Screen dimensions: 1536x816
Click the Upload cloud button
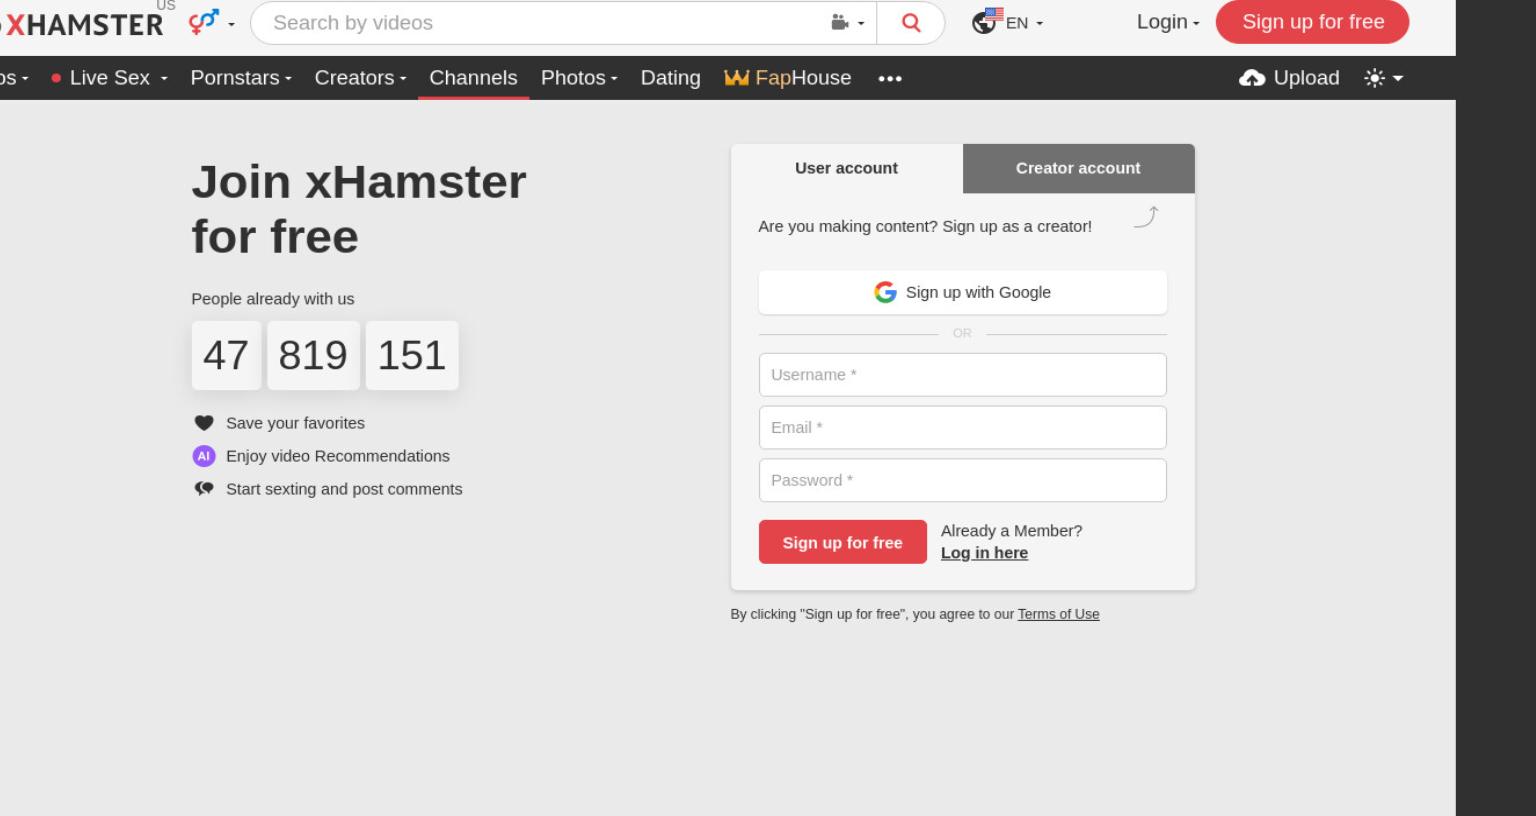point(1289,78)
